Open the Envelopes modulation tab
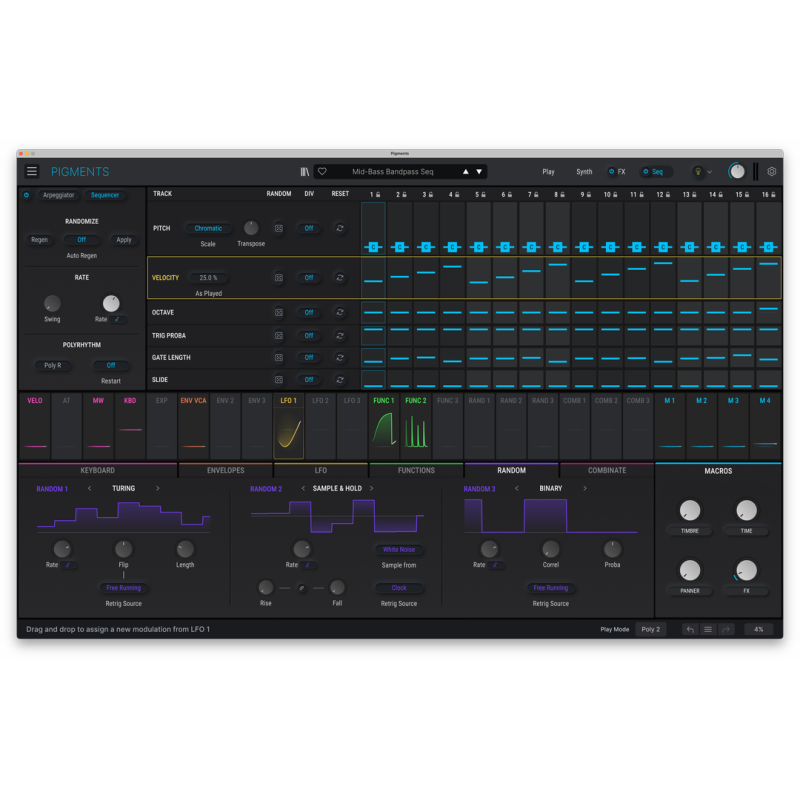 (x=226, y=470)
